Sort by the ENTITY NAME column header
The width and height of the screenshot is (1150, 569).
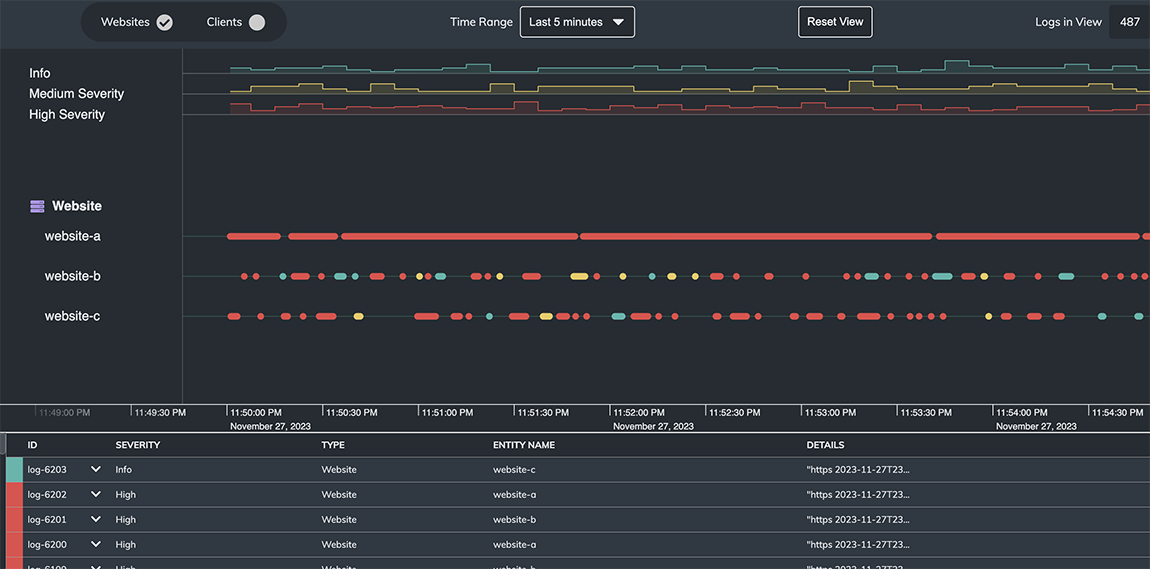coord(524,445)
